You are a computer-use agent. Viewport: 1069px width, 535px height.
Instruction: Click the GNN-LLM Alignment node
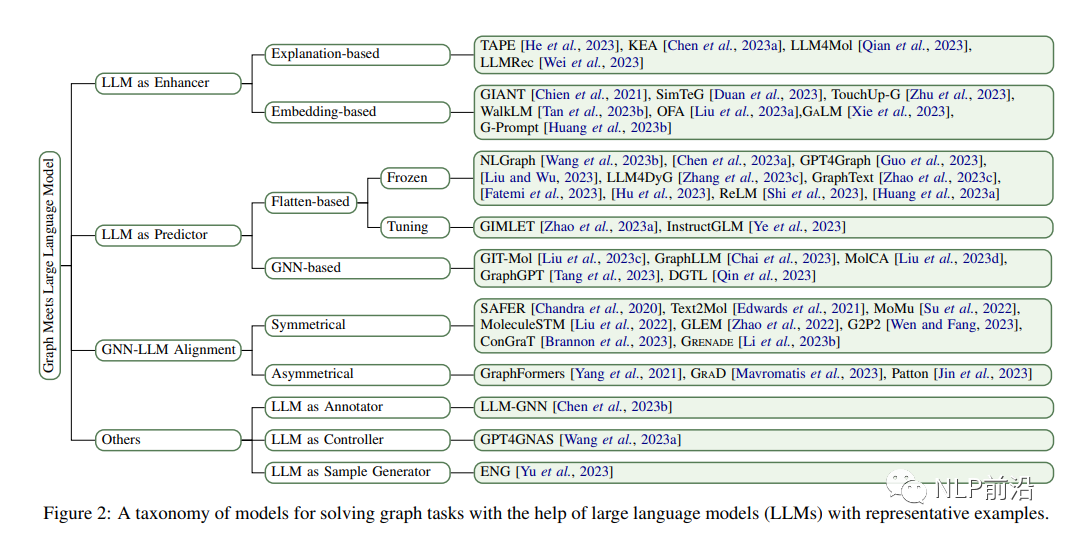click(x=168, y=350)
